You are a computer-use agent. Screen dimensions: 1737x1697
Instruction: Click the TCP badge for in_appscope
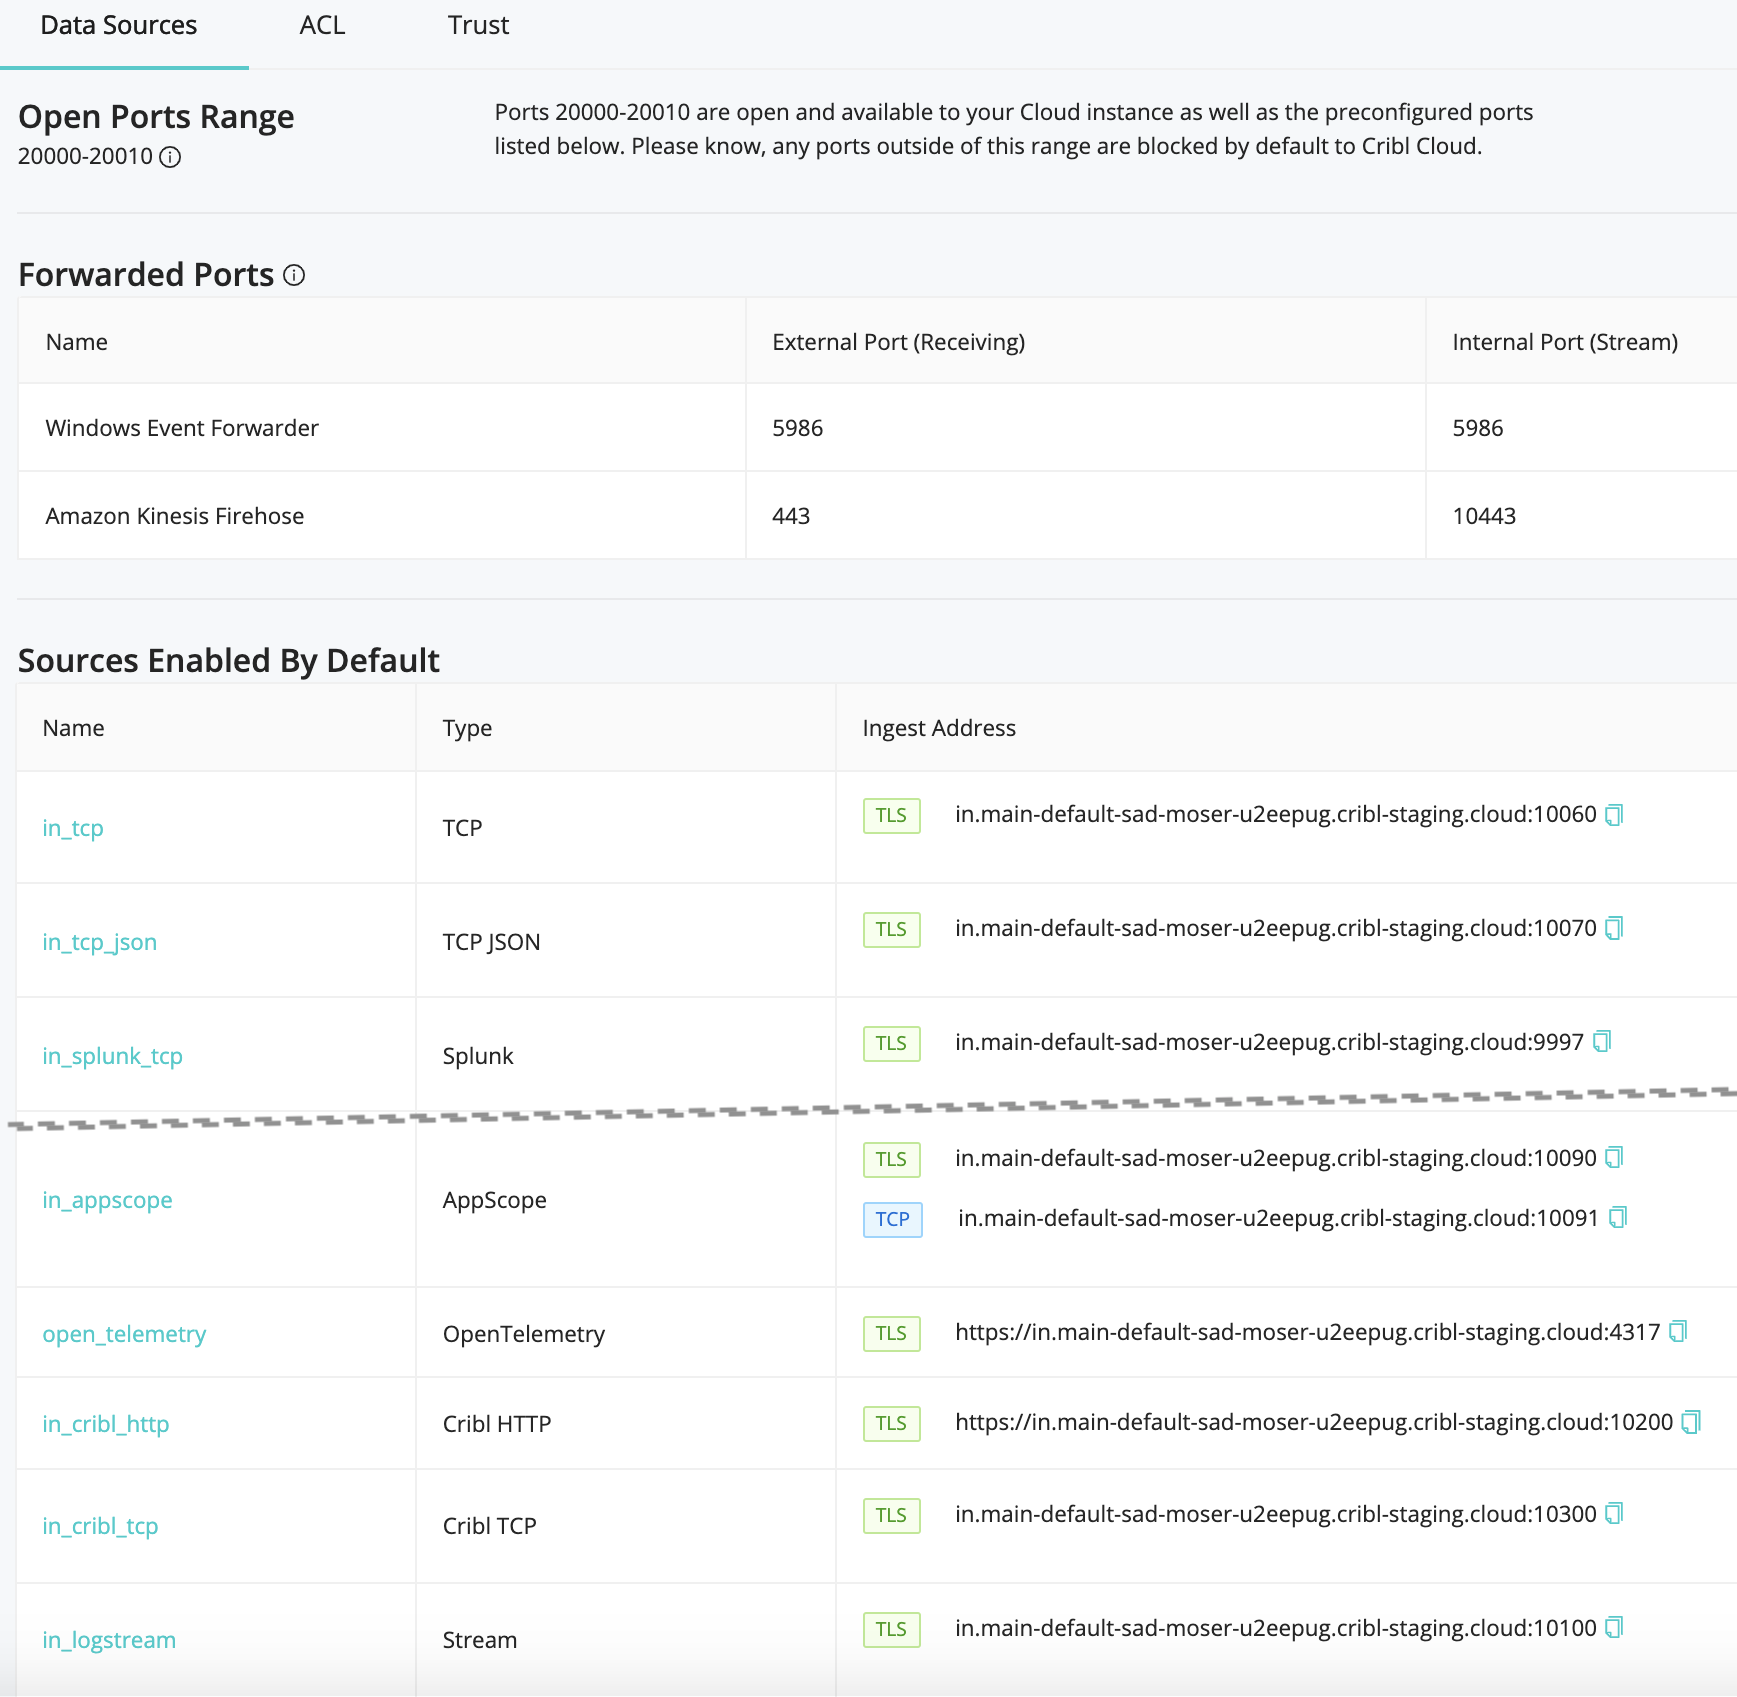891,1220
